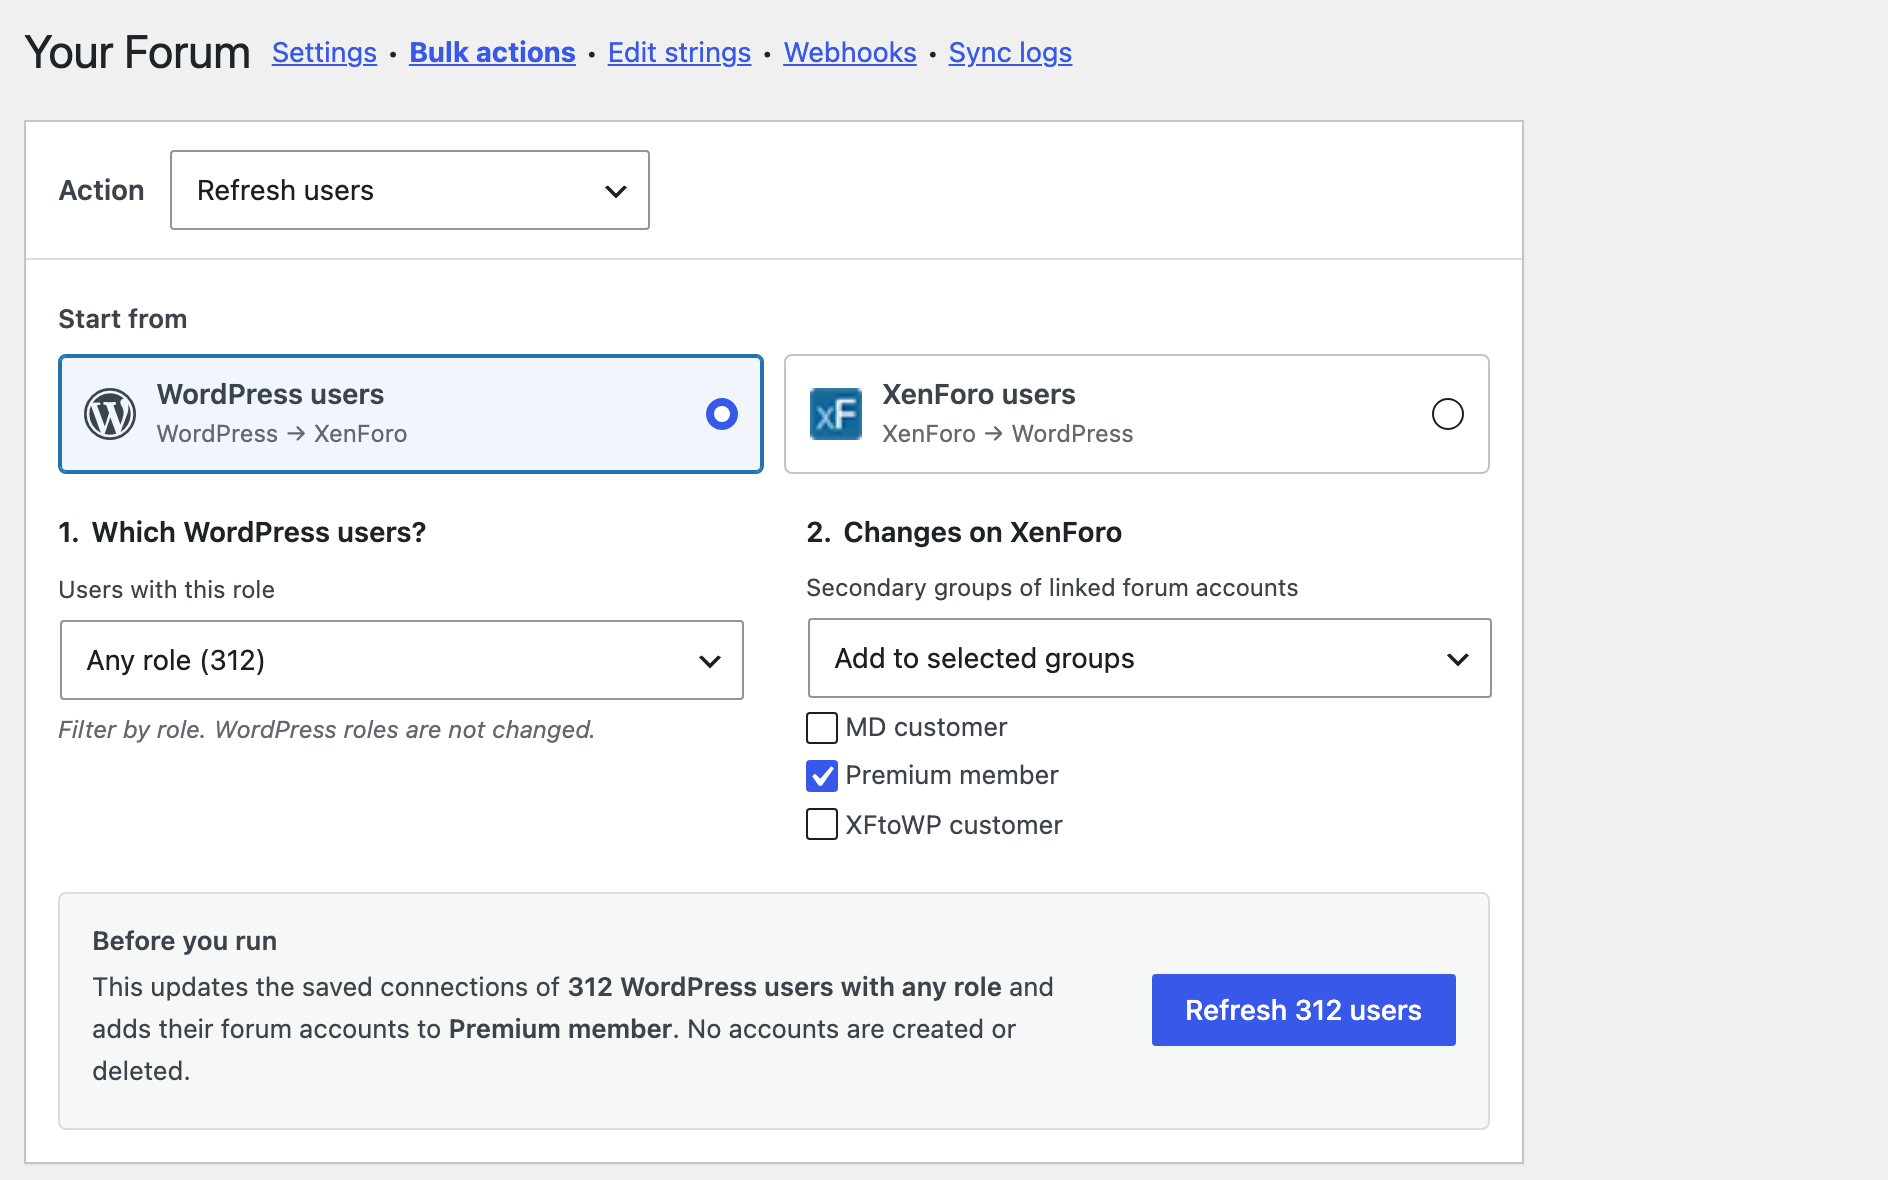Expand the Add to selected groups dropdown
This screenshot has height=1180, width=1888.
tap(1150, 658)
